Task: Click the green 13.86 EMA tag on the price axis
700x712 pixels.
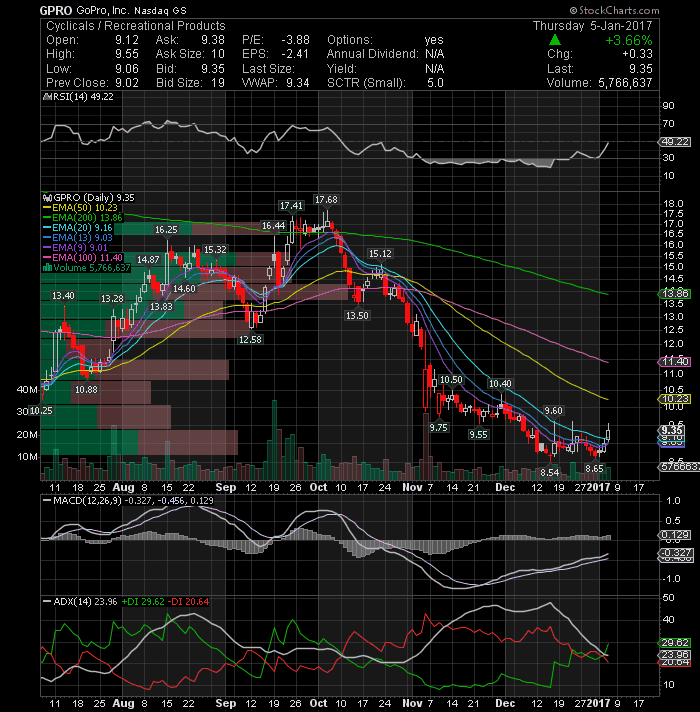Action: (x=675, y=294)
